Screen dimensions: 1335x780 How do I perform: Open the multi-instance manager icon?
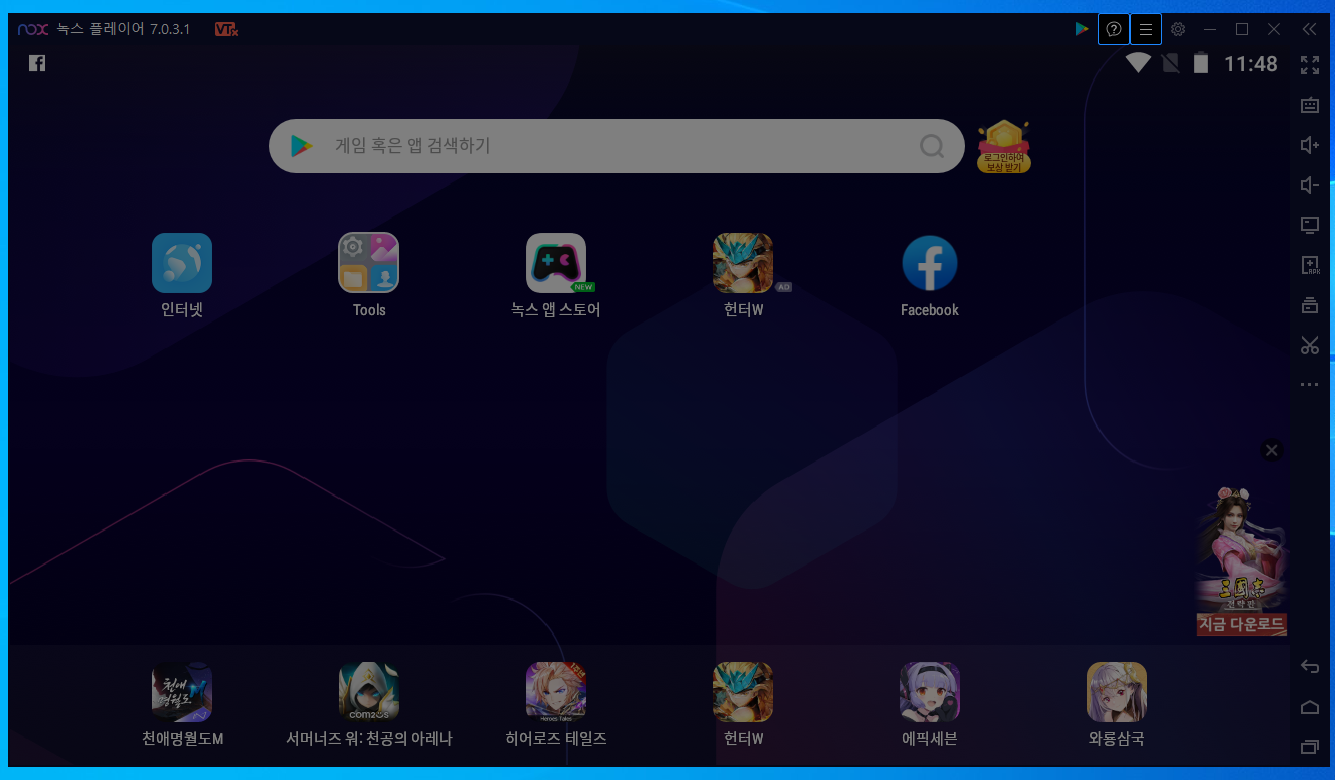tap(1310, 305)
